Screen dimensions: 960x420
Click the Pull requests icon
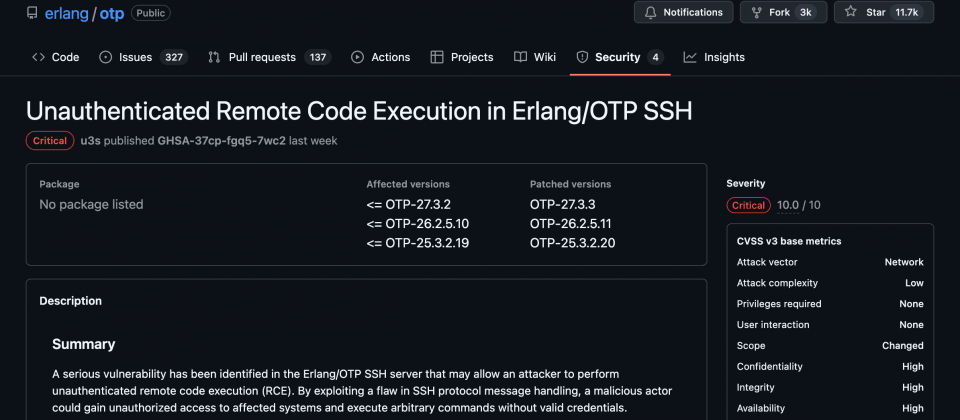point(214,57)
